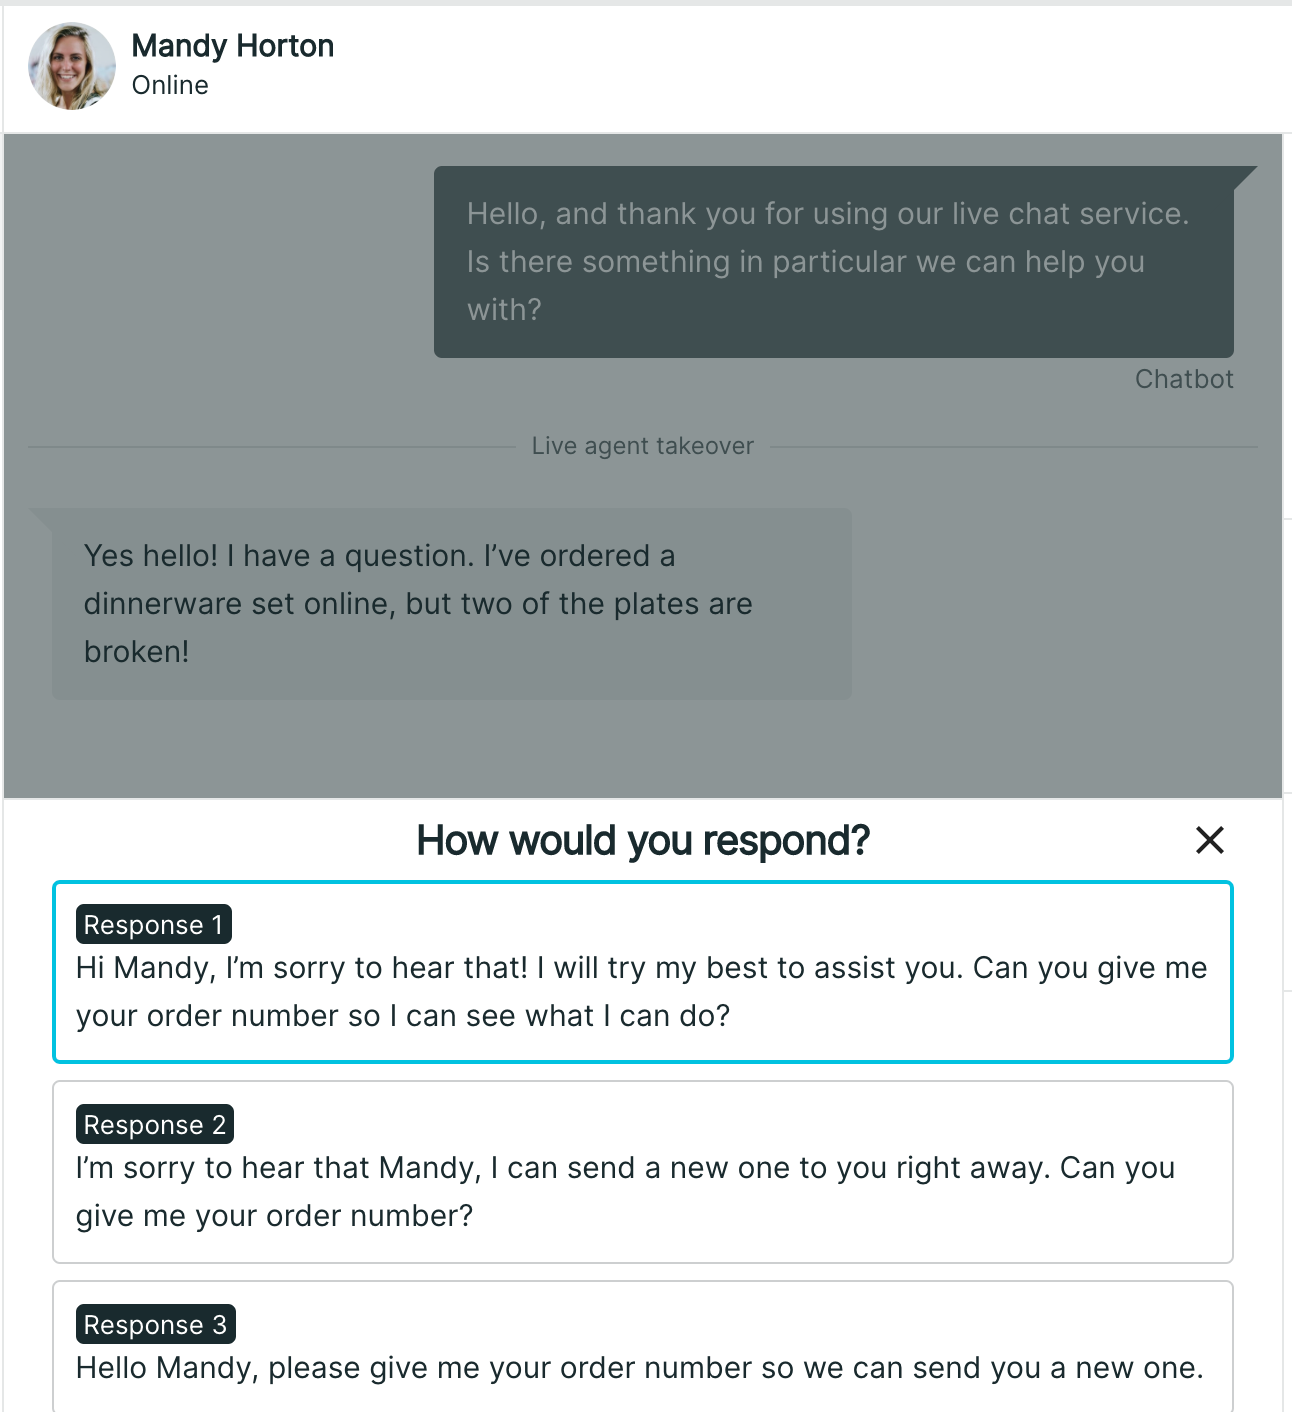Viewport: 1292px width, 1412px height.
Task: Select the highlighted Response 1 card
Action: coord(644,970)
